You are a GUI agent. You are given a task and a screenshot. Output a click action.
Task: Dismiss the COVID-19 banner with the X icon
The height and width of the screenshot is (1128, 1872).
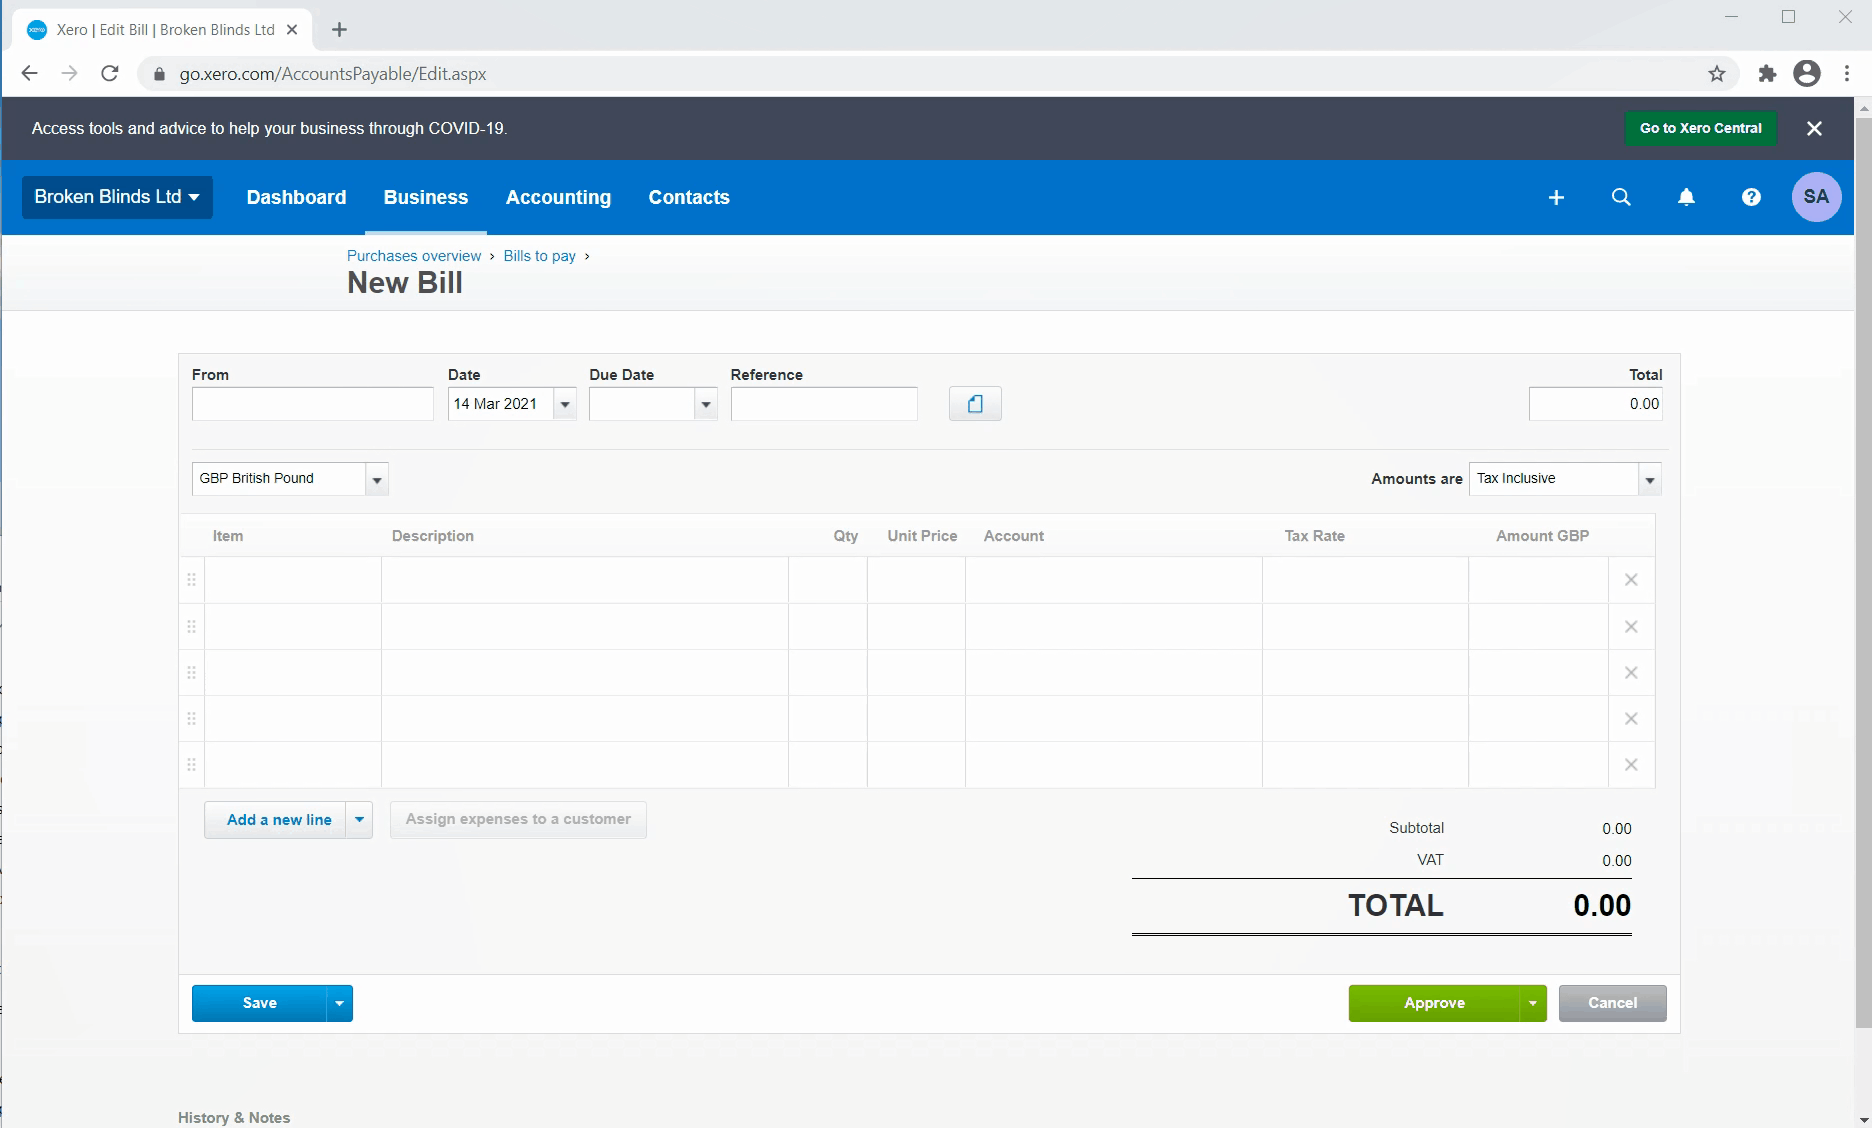(1814, 128)
